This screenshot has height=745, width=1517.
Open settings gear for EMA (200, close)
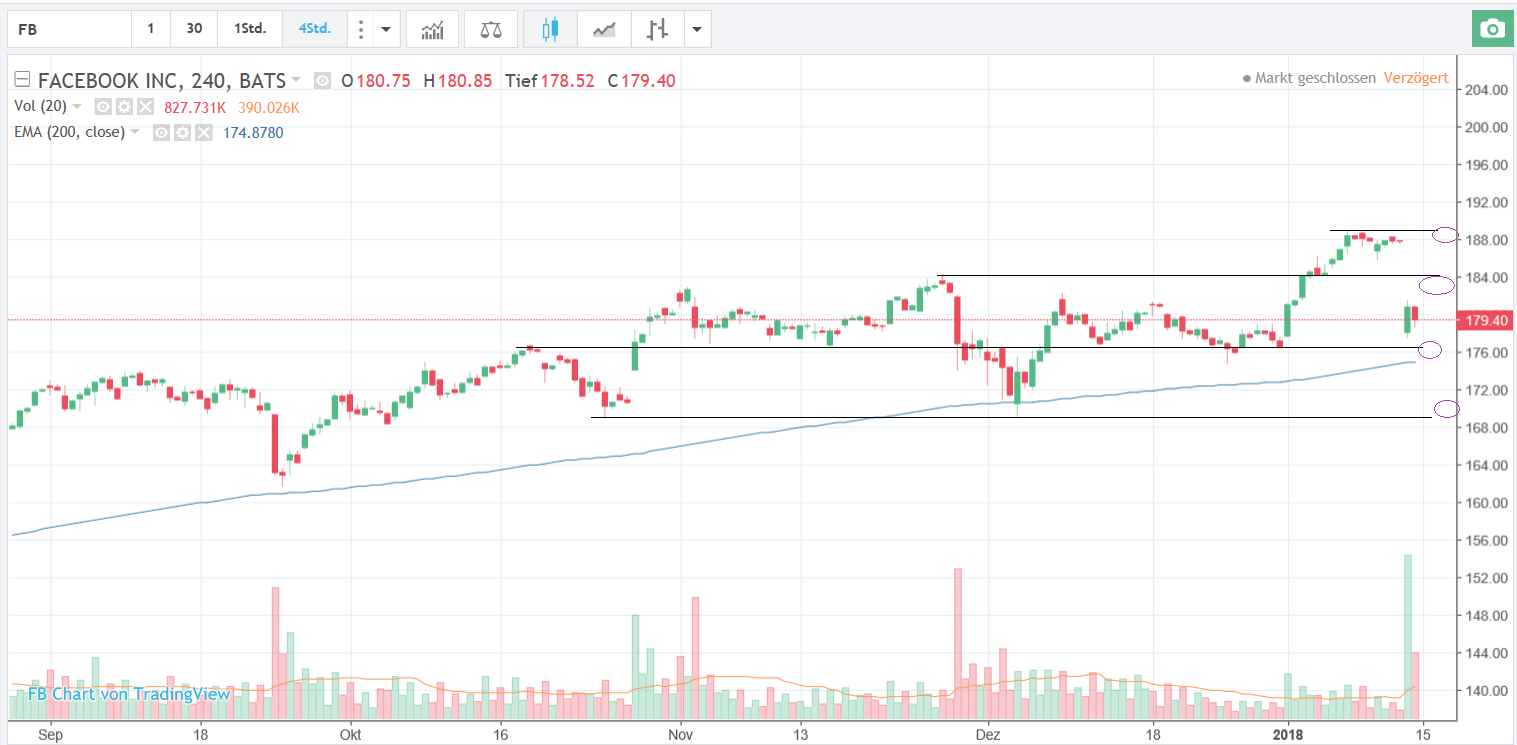[x=182, y=131]
